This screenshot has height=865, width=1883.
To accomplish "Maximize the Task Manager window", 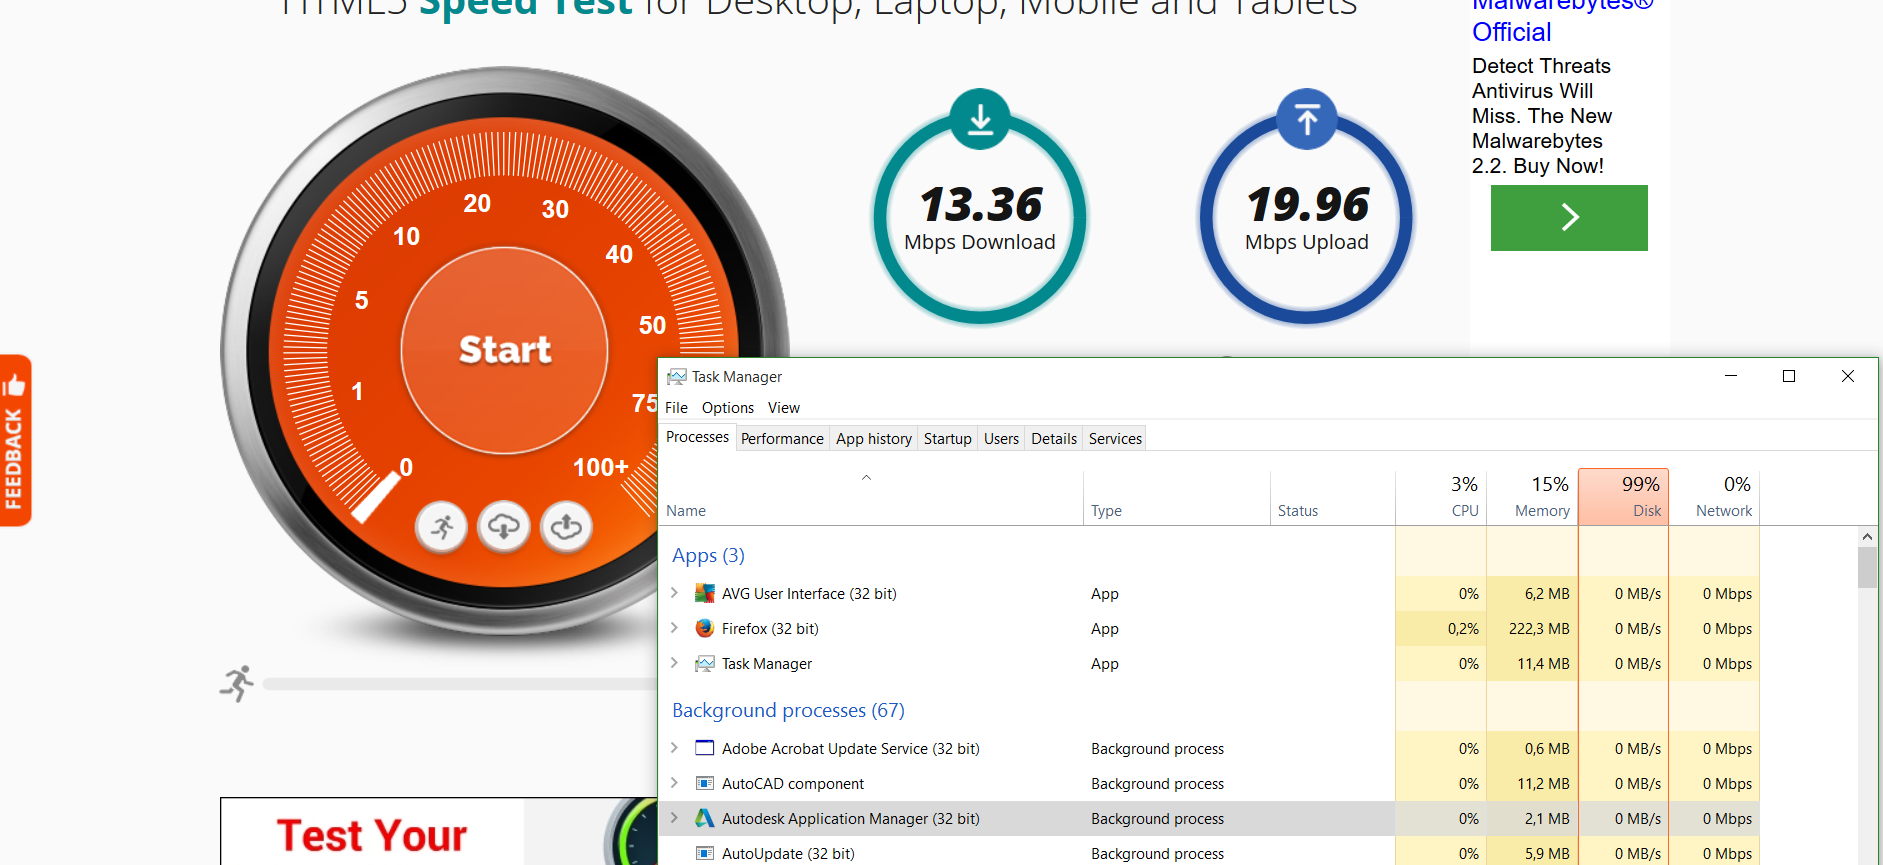I will tap(1789, 376).
